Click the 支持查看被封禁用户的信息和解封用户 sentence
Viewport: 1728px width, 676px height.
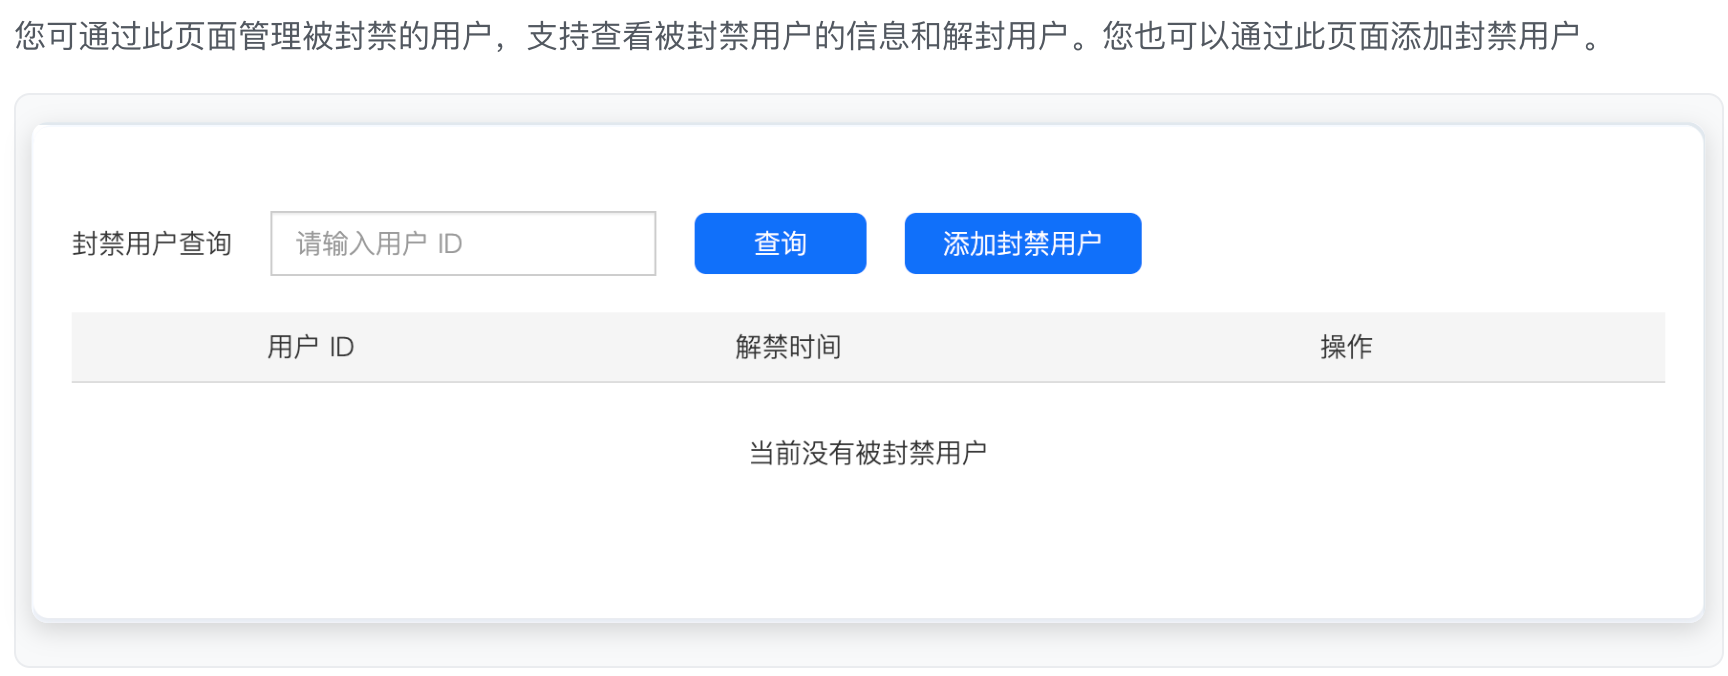click(798, 36)
